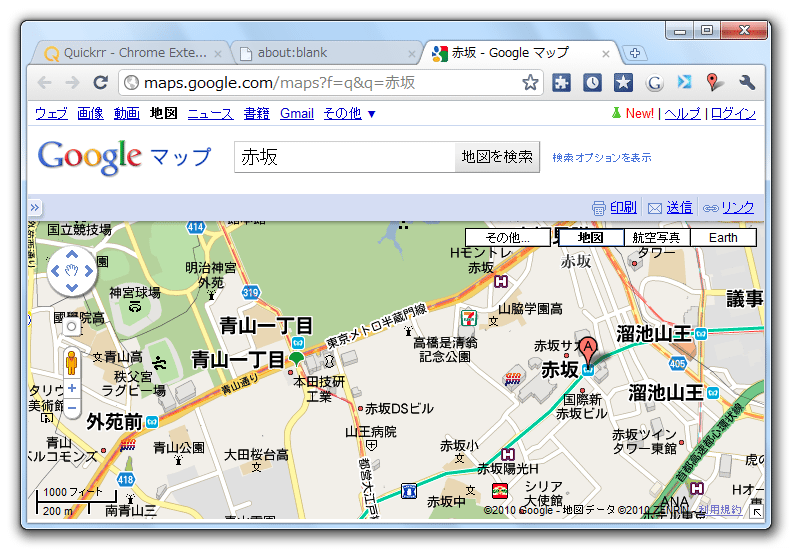Zoom out with the map minus button

point(71,408)
